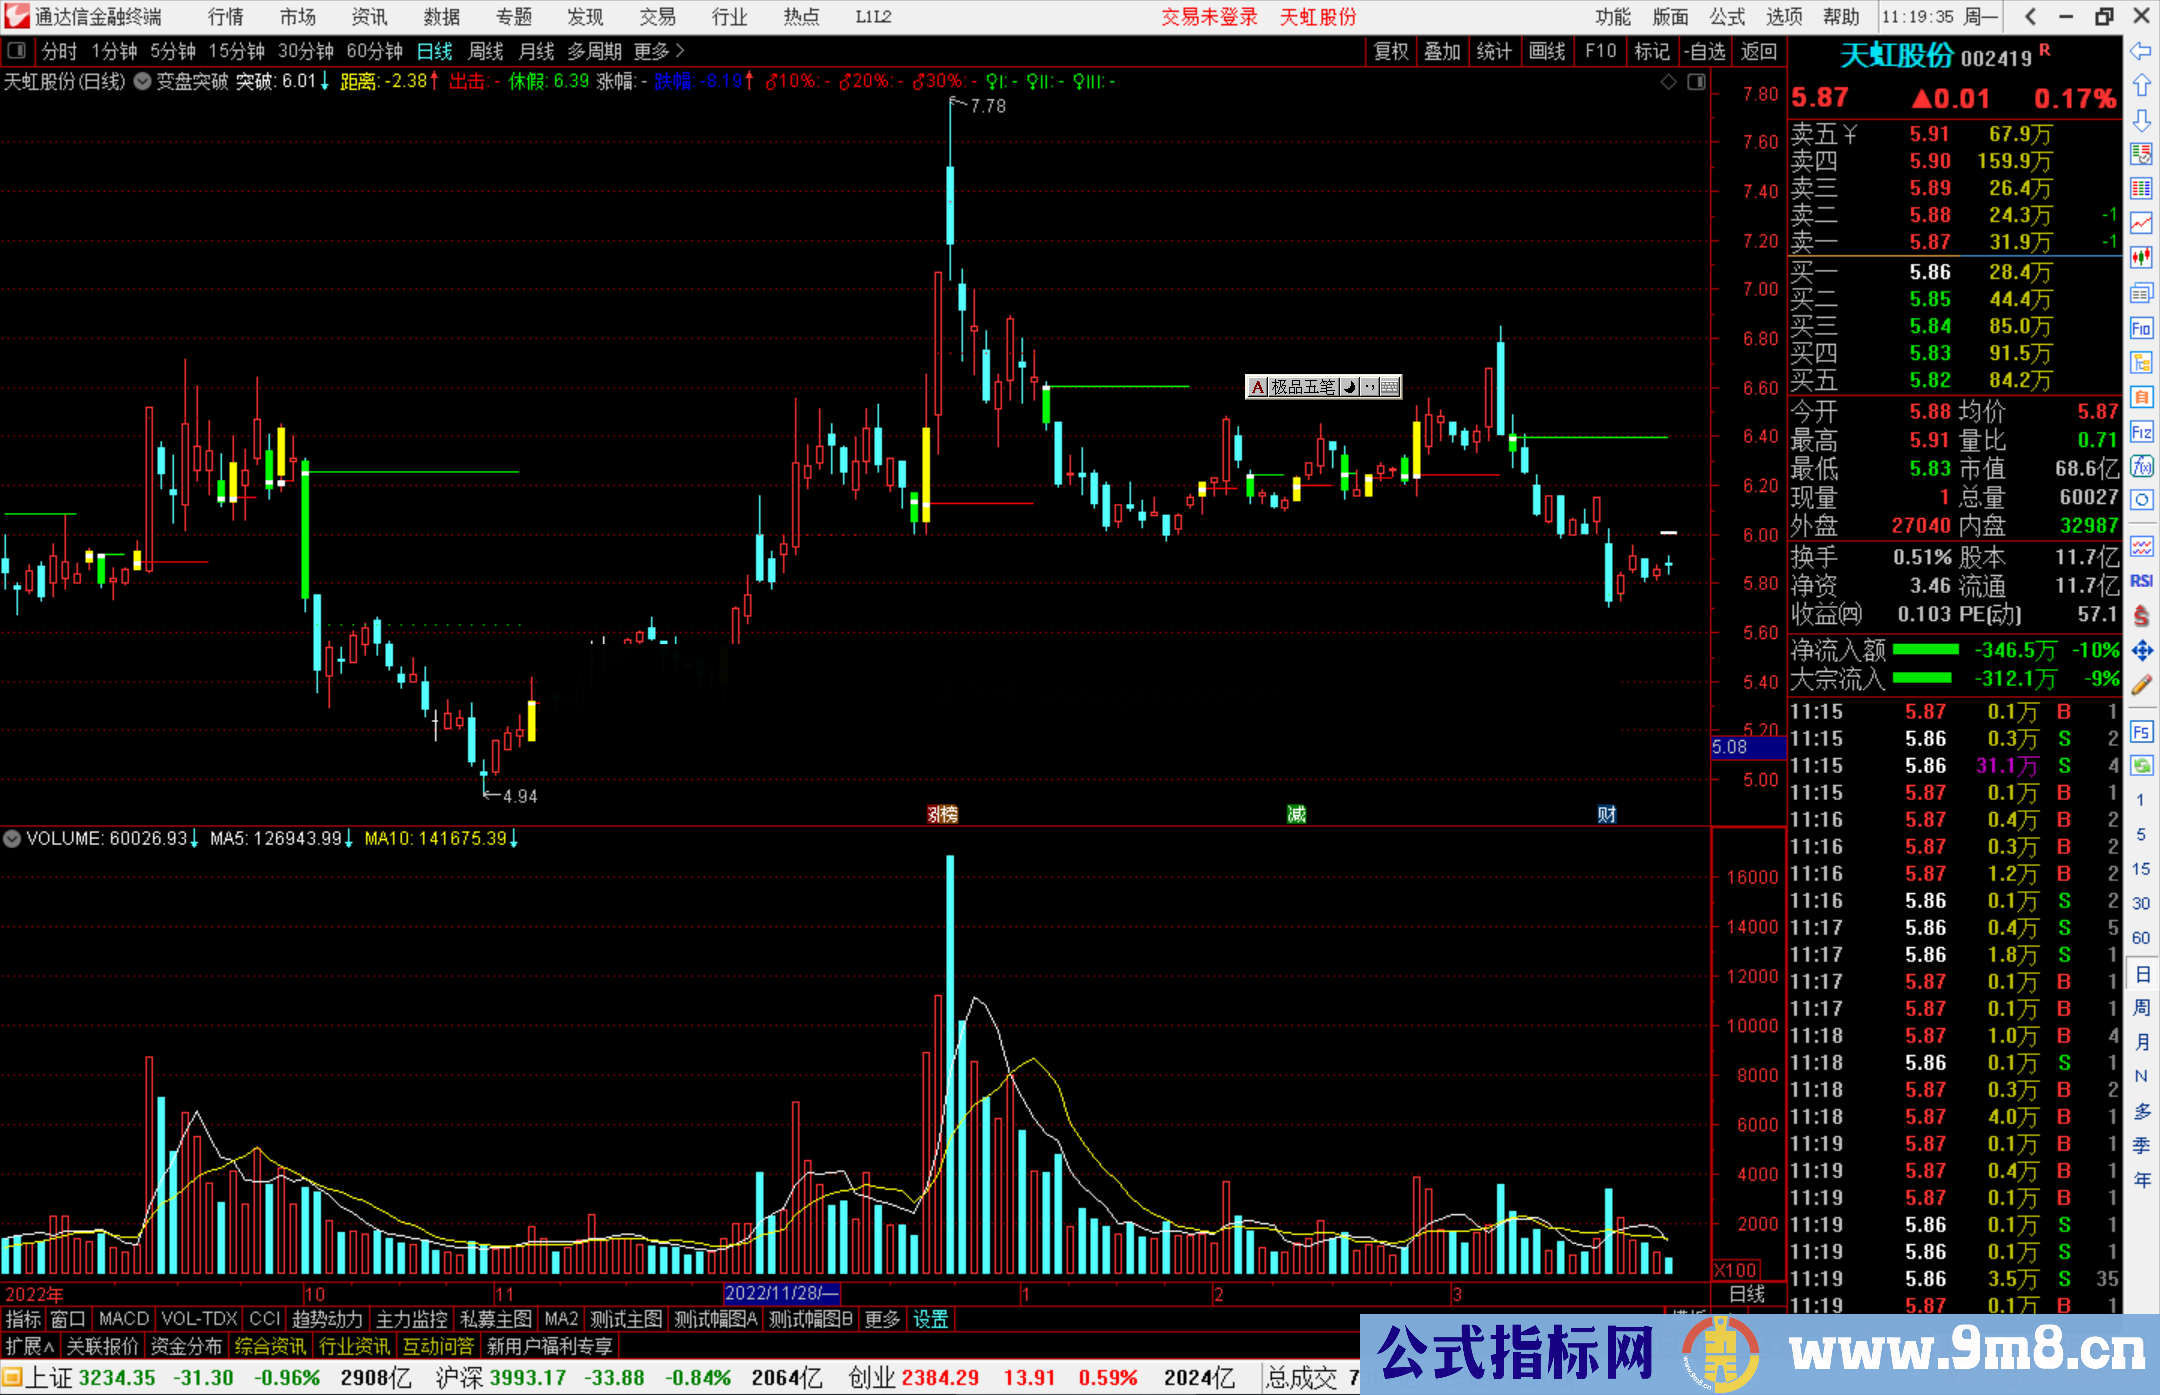
Task: Expand the VOLUME indicator dropdown arrow
Action: pyautogui.click(x=13, y=839)
